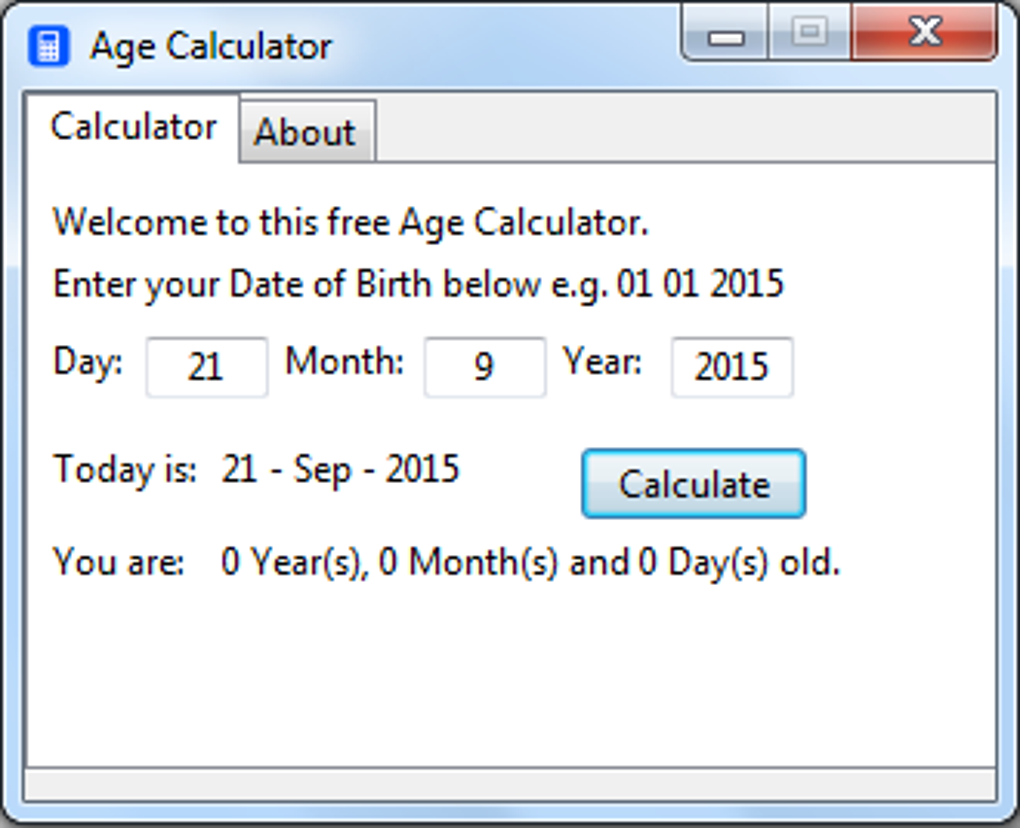Viewport: 1020px width, 828px height.
Task: Click the Day input field showing 21
Action: [x=206, y=367]
